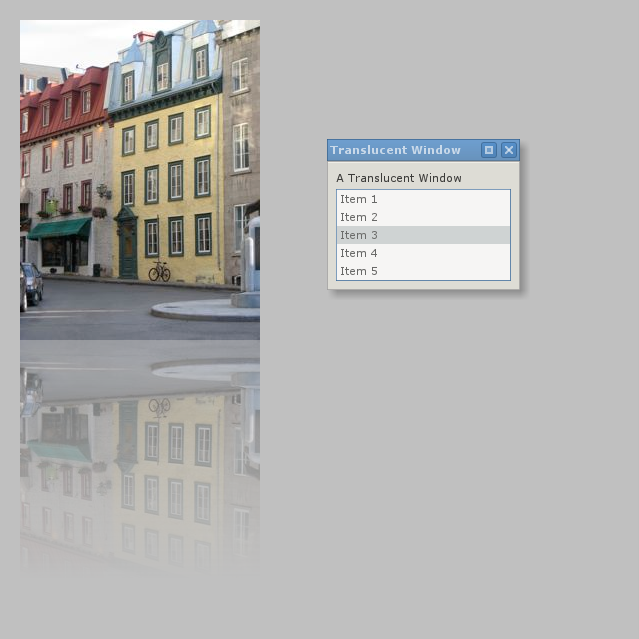Click the 'A Translucent Window' label
Image resolution: width=639 pixels, height=639 pixels.
(399, 178)
